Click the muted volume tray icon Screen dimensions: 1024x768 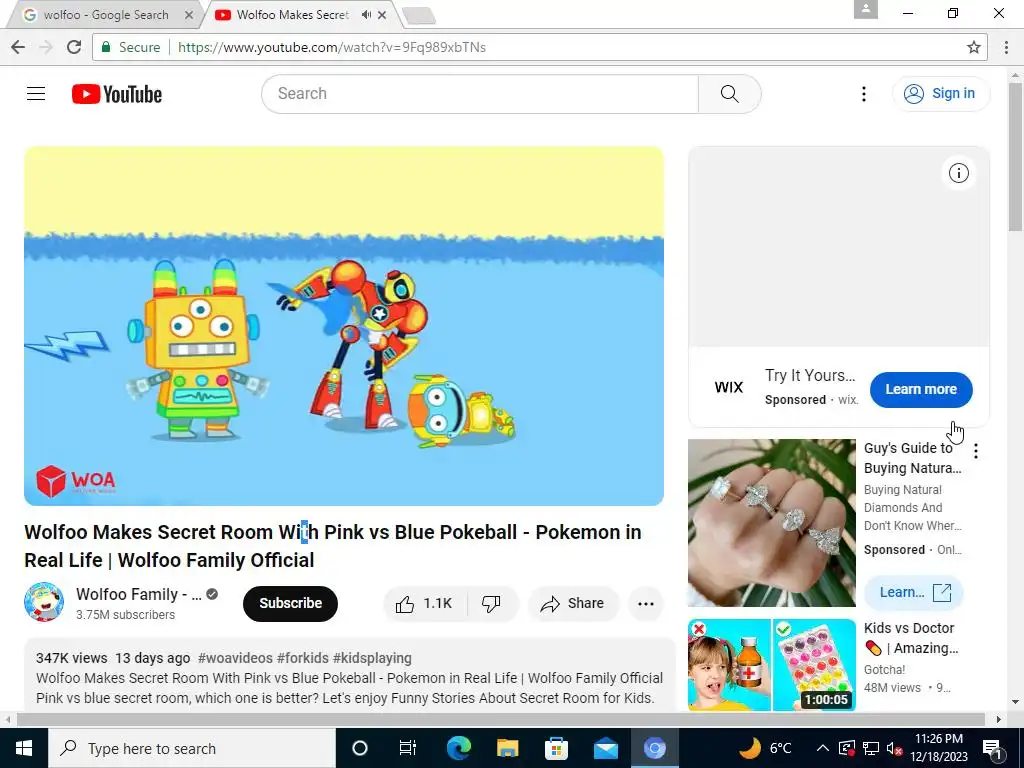pos(895,748)
